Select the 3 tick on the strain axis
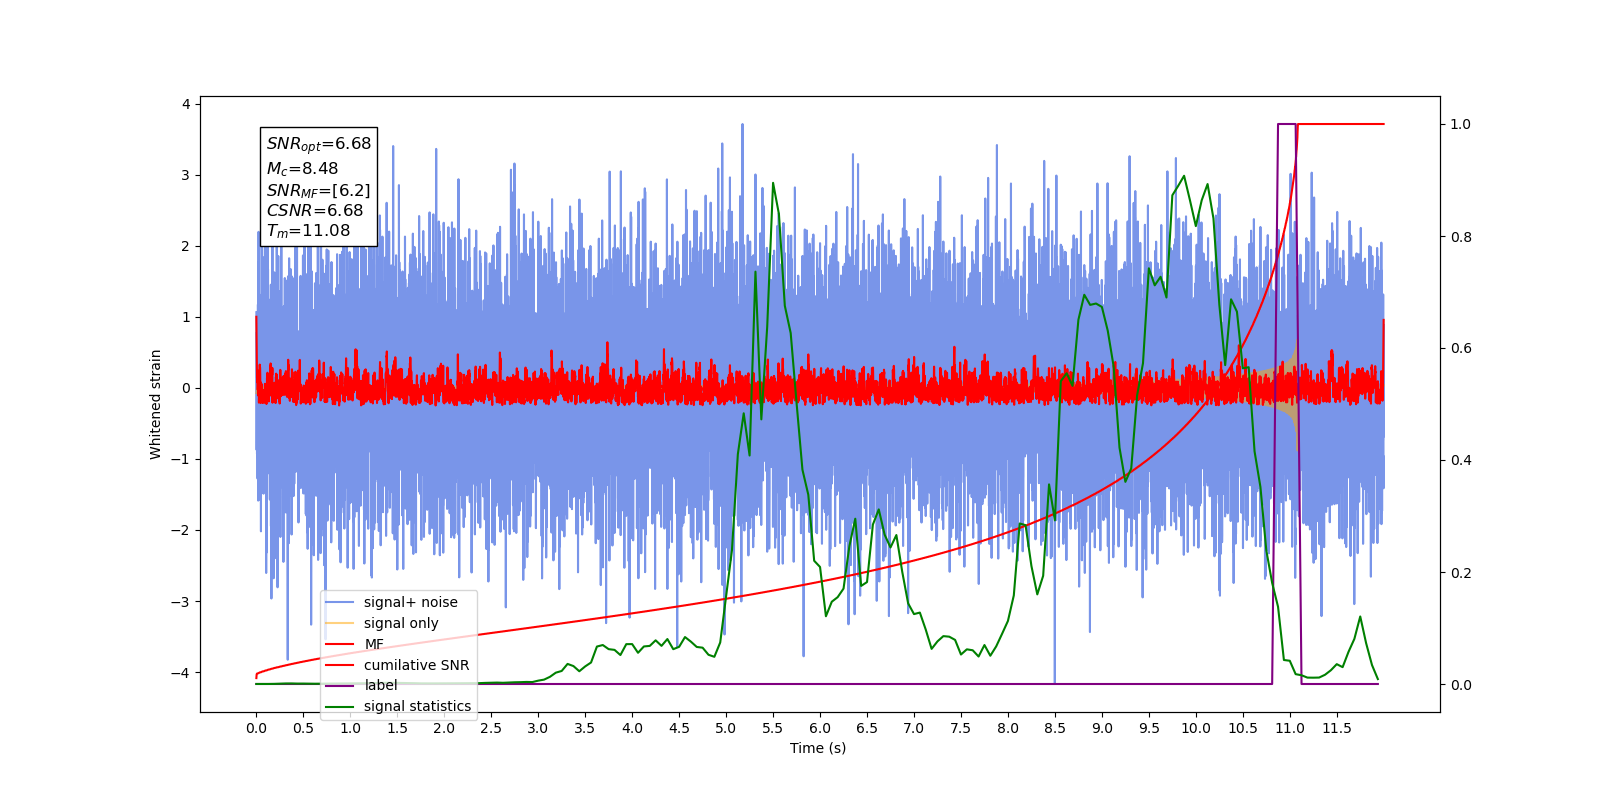Image resolution: width=1600 pixels, height=800 pixels. point(186,175)
